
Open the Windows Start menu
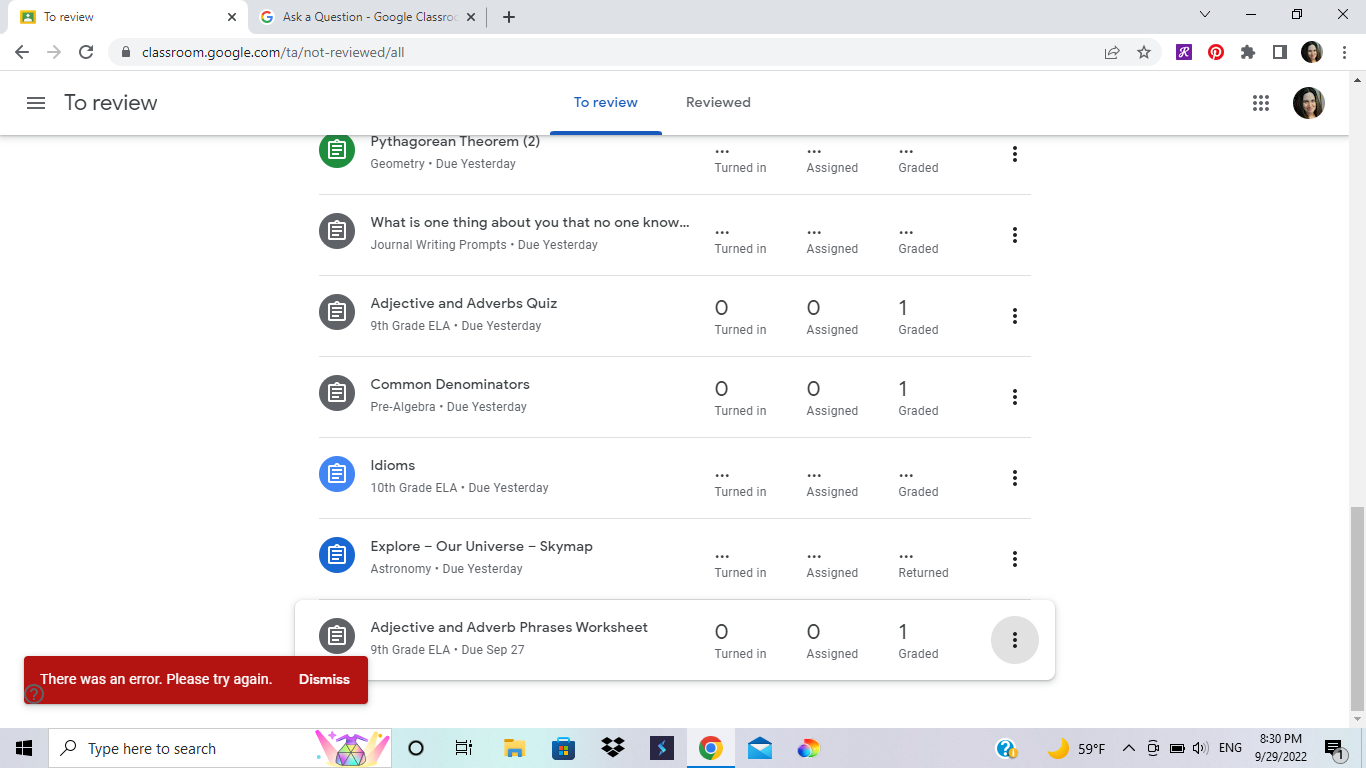(x=24, y=748)
